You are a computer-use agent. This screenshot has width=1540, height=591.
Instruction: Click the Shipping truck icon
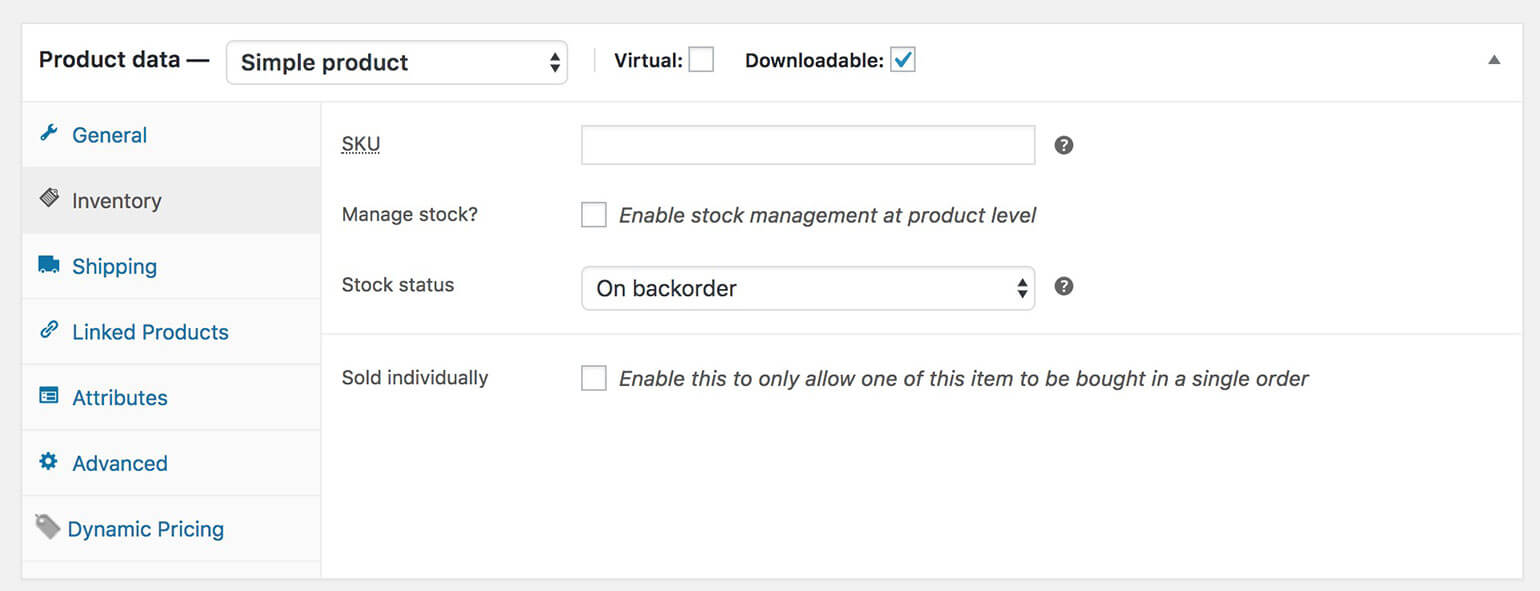click(x=48, y=265)
